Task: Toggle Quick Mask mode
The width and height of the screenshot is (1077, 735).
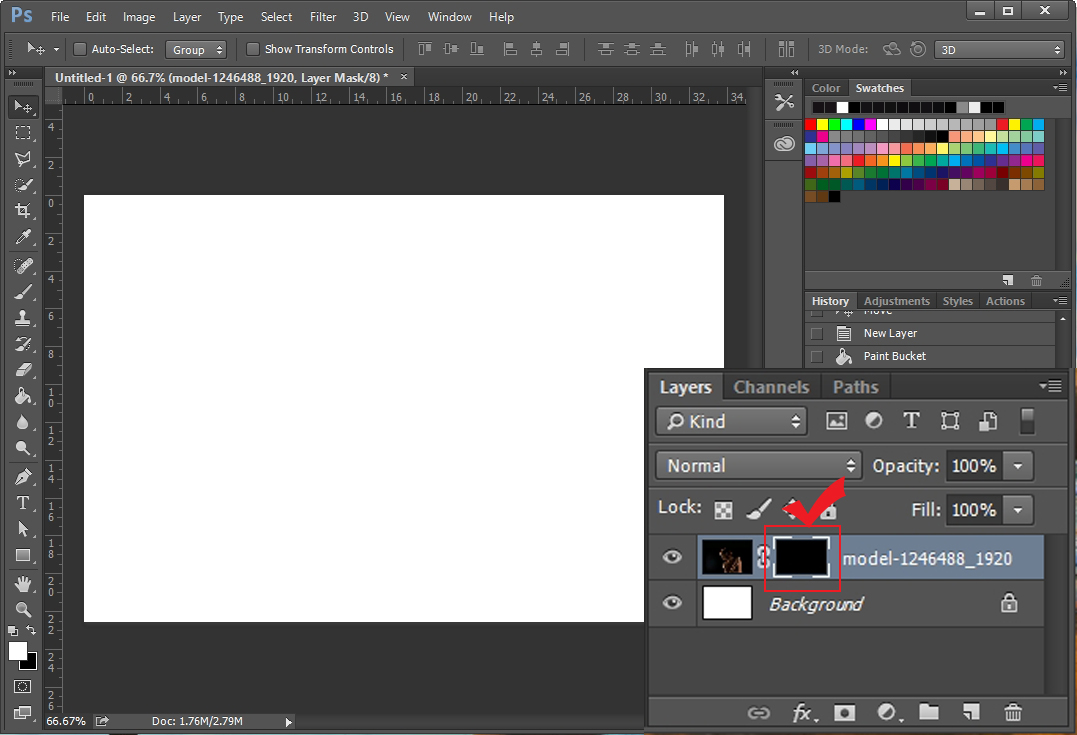Action: click(x=23, y=686)
